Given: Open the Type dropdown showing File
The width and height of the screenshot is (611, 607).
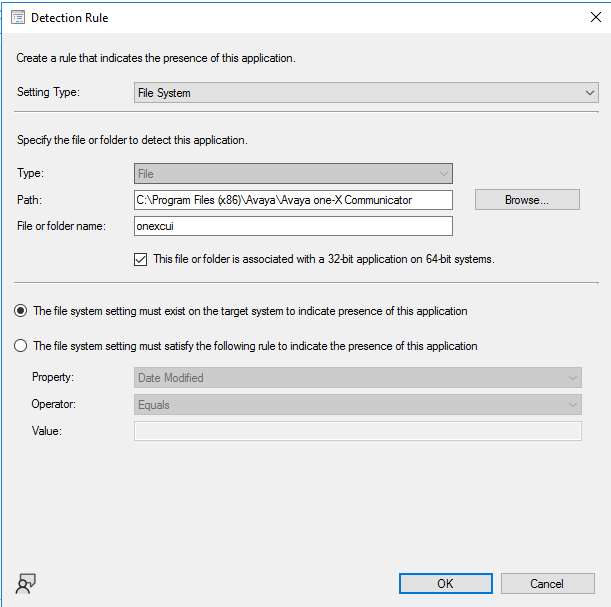Looking at the screenshot, I should (293, 174).
